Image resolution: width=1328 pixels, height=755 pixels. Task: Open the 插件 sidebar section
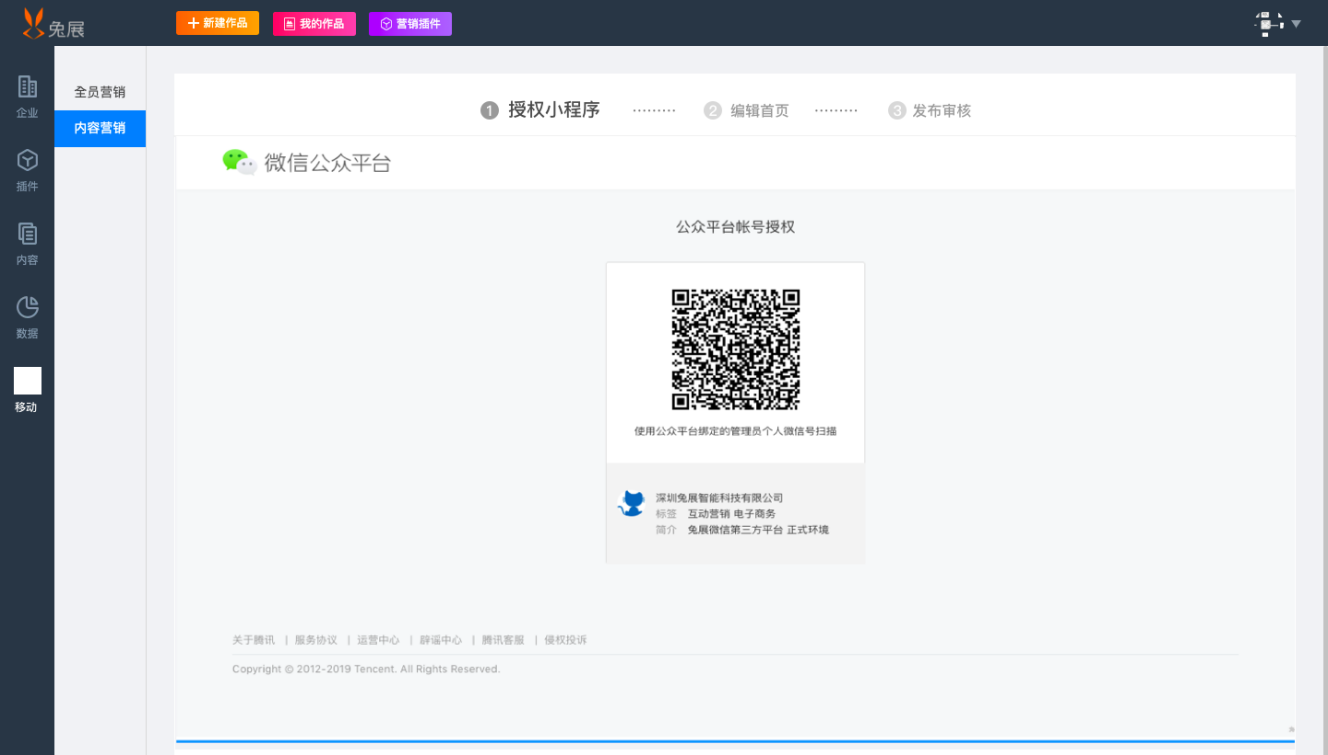(x=27, y=171)
